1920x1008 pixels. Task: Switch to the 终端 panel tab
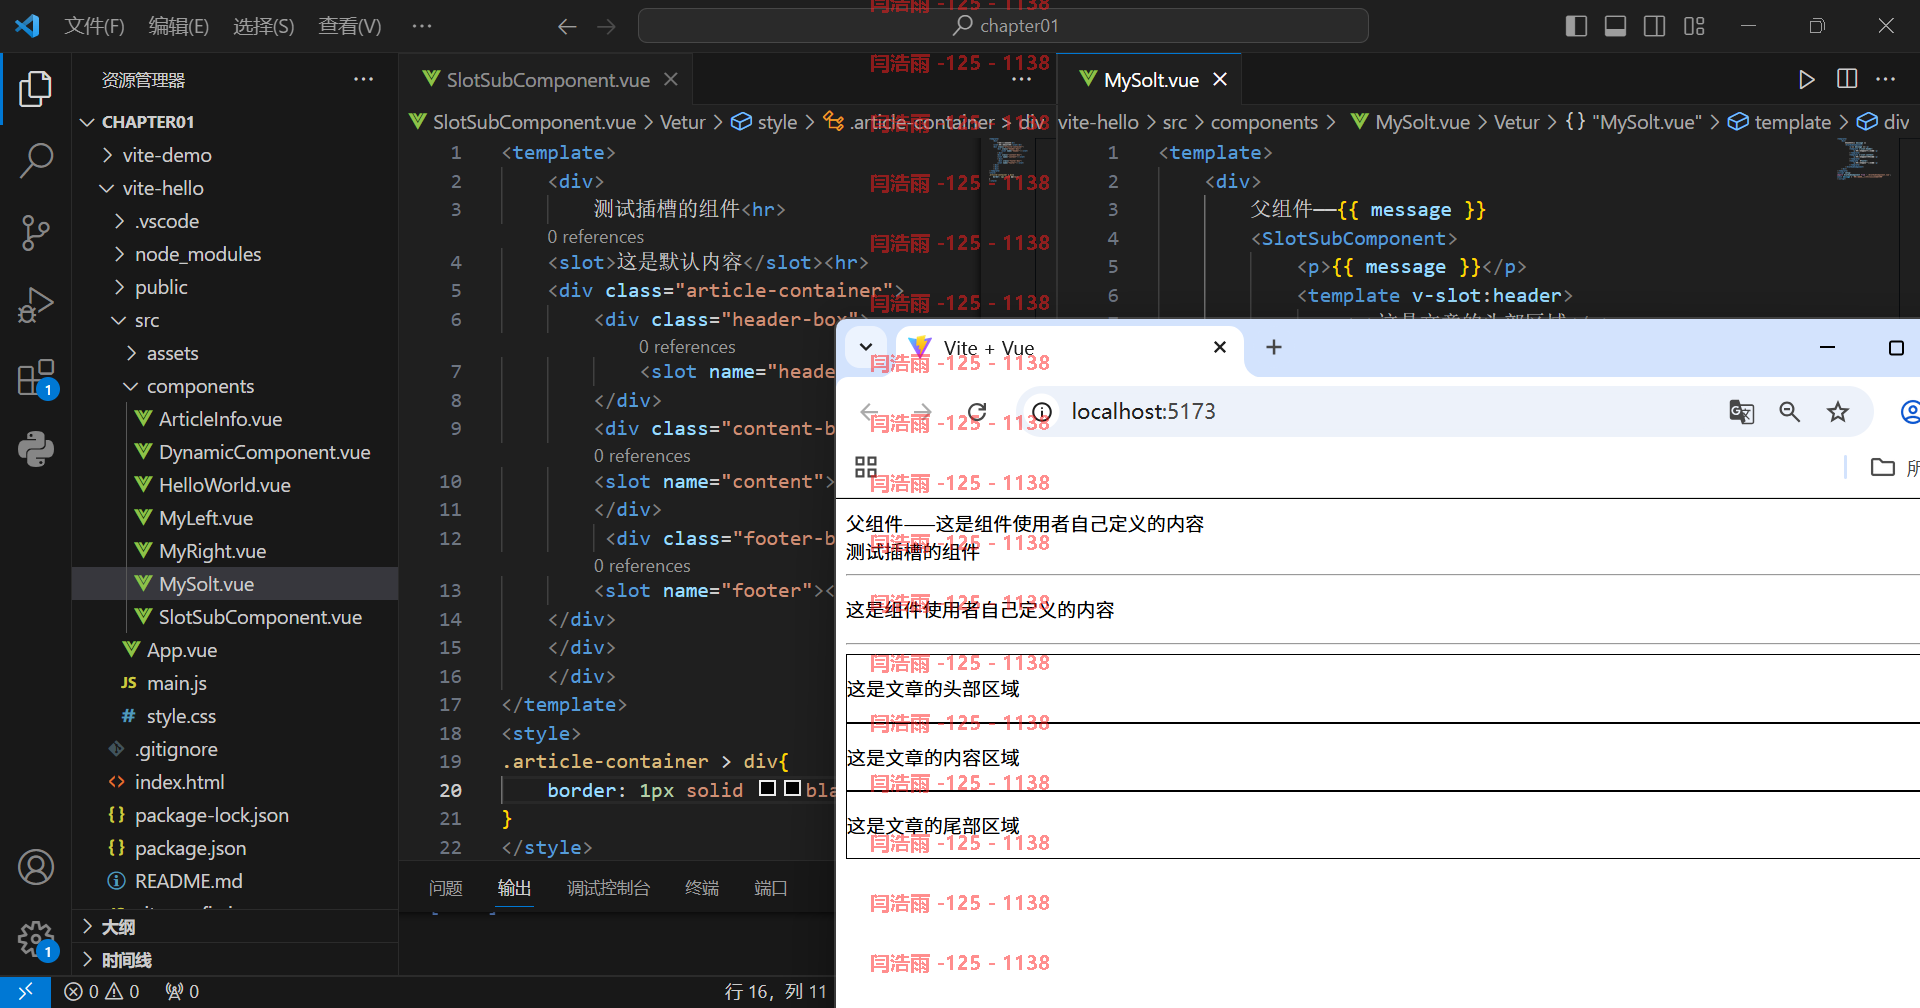pos(702,888)
